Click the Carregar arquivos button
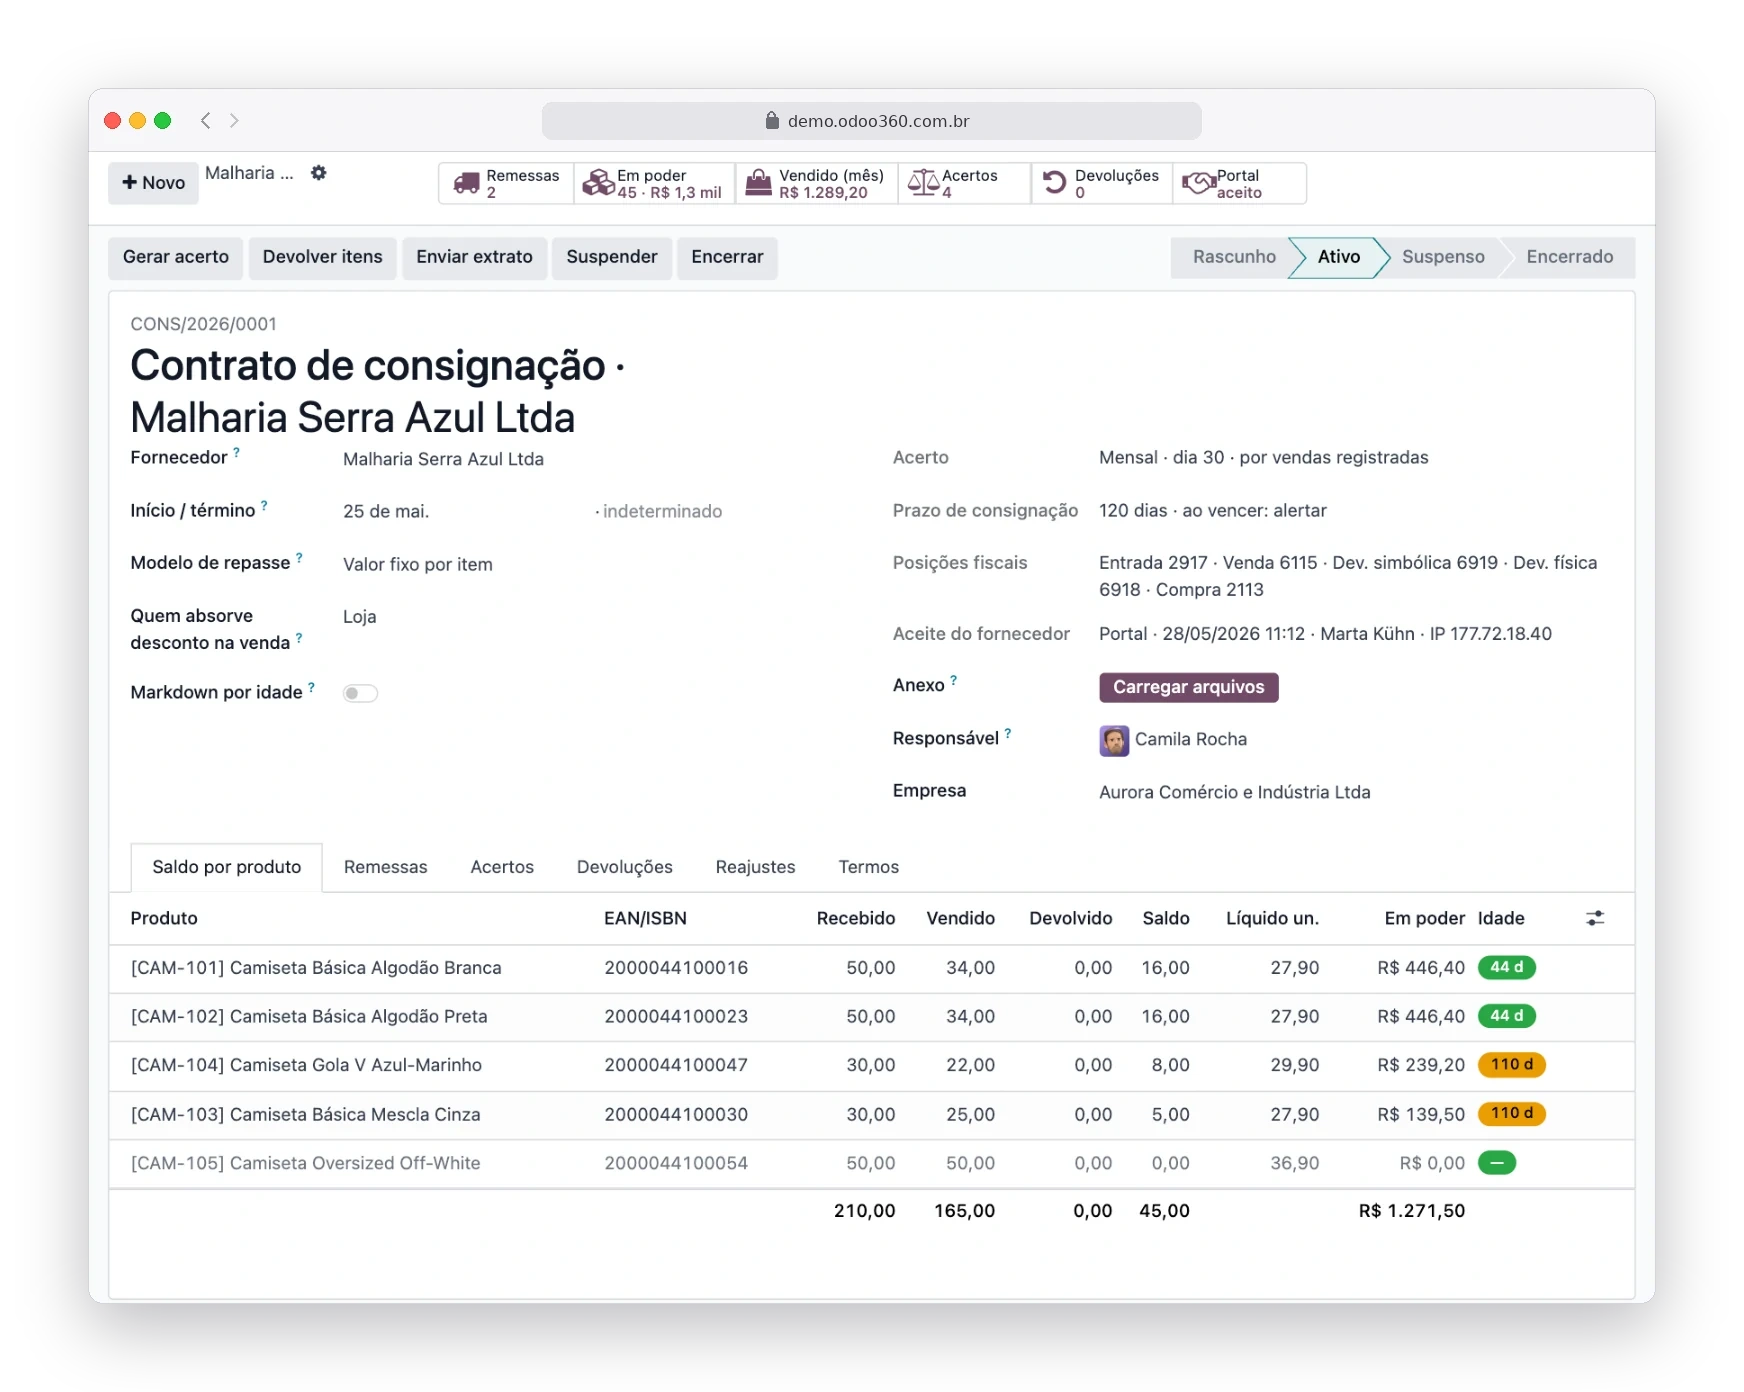This screenshot has width=1744, height=1392. 1188,687
